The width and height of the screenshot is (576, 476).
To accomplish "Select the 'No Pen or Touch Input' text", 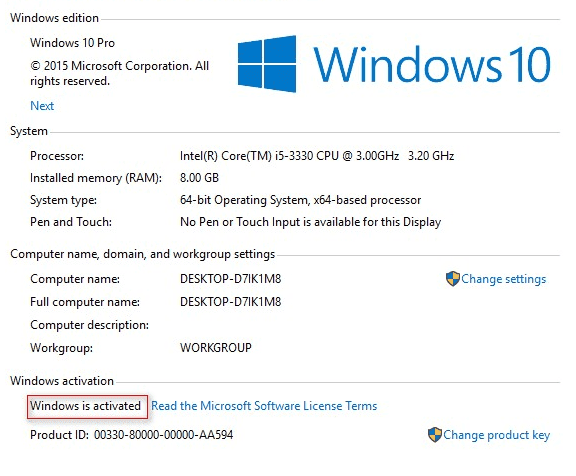I will pos(310,222).
